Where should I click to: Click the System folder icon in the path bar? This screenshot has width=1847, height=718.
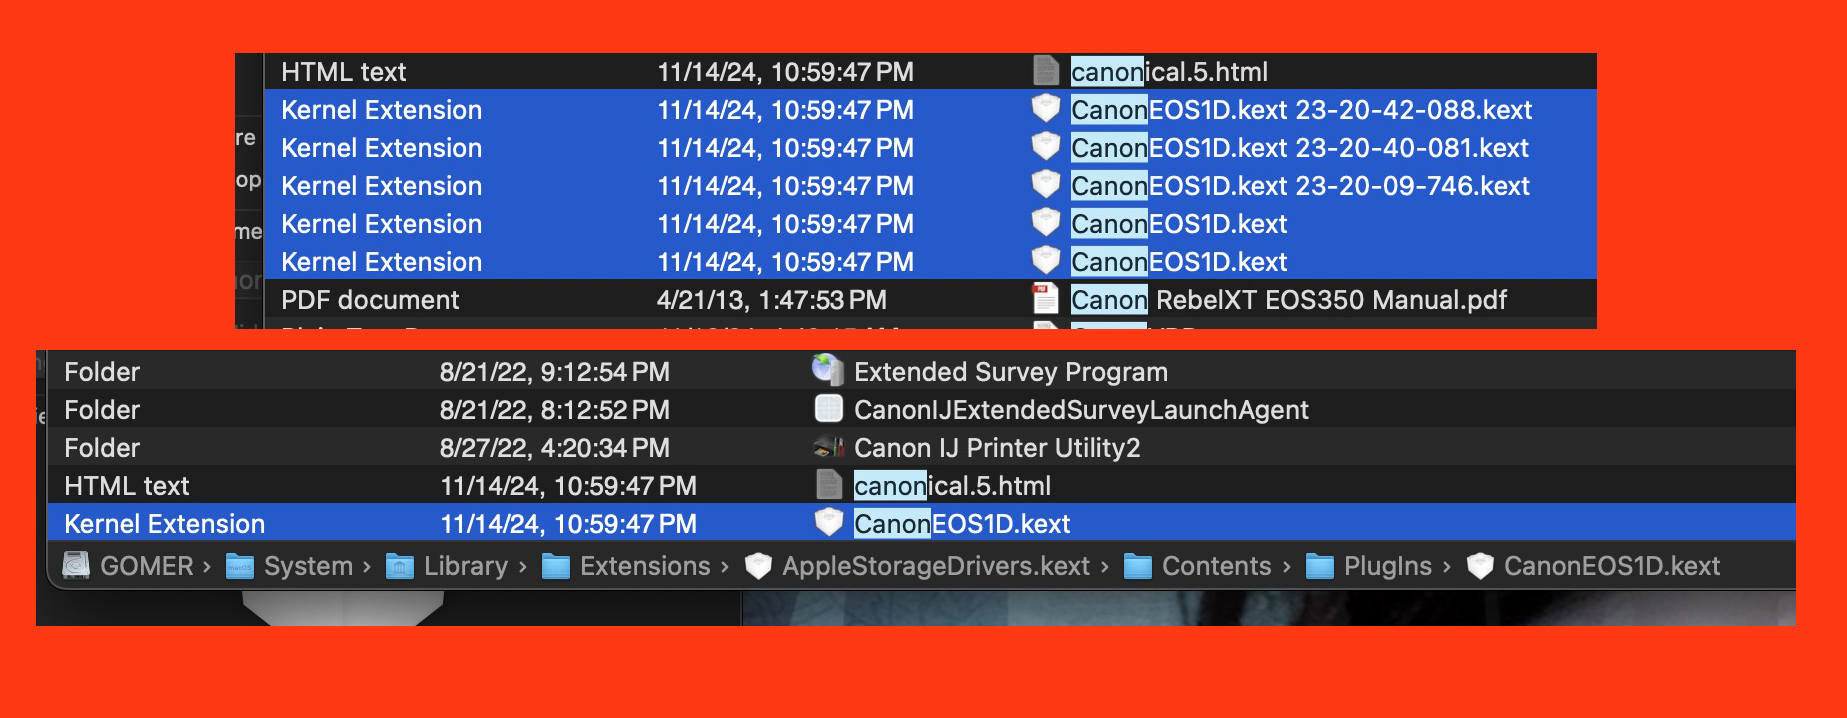click(240, 566)
